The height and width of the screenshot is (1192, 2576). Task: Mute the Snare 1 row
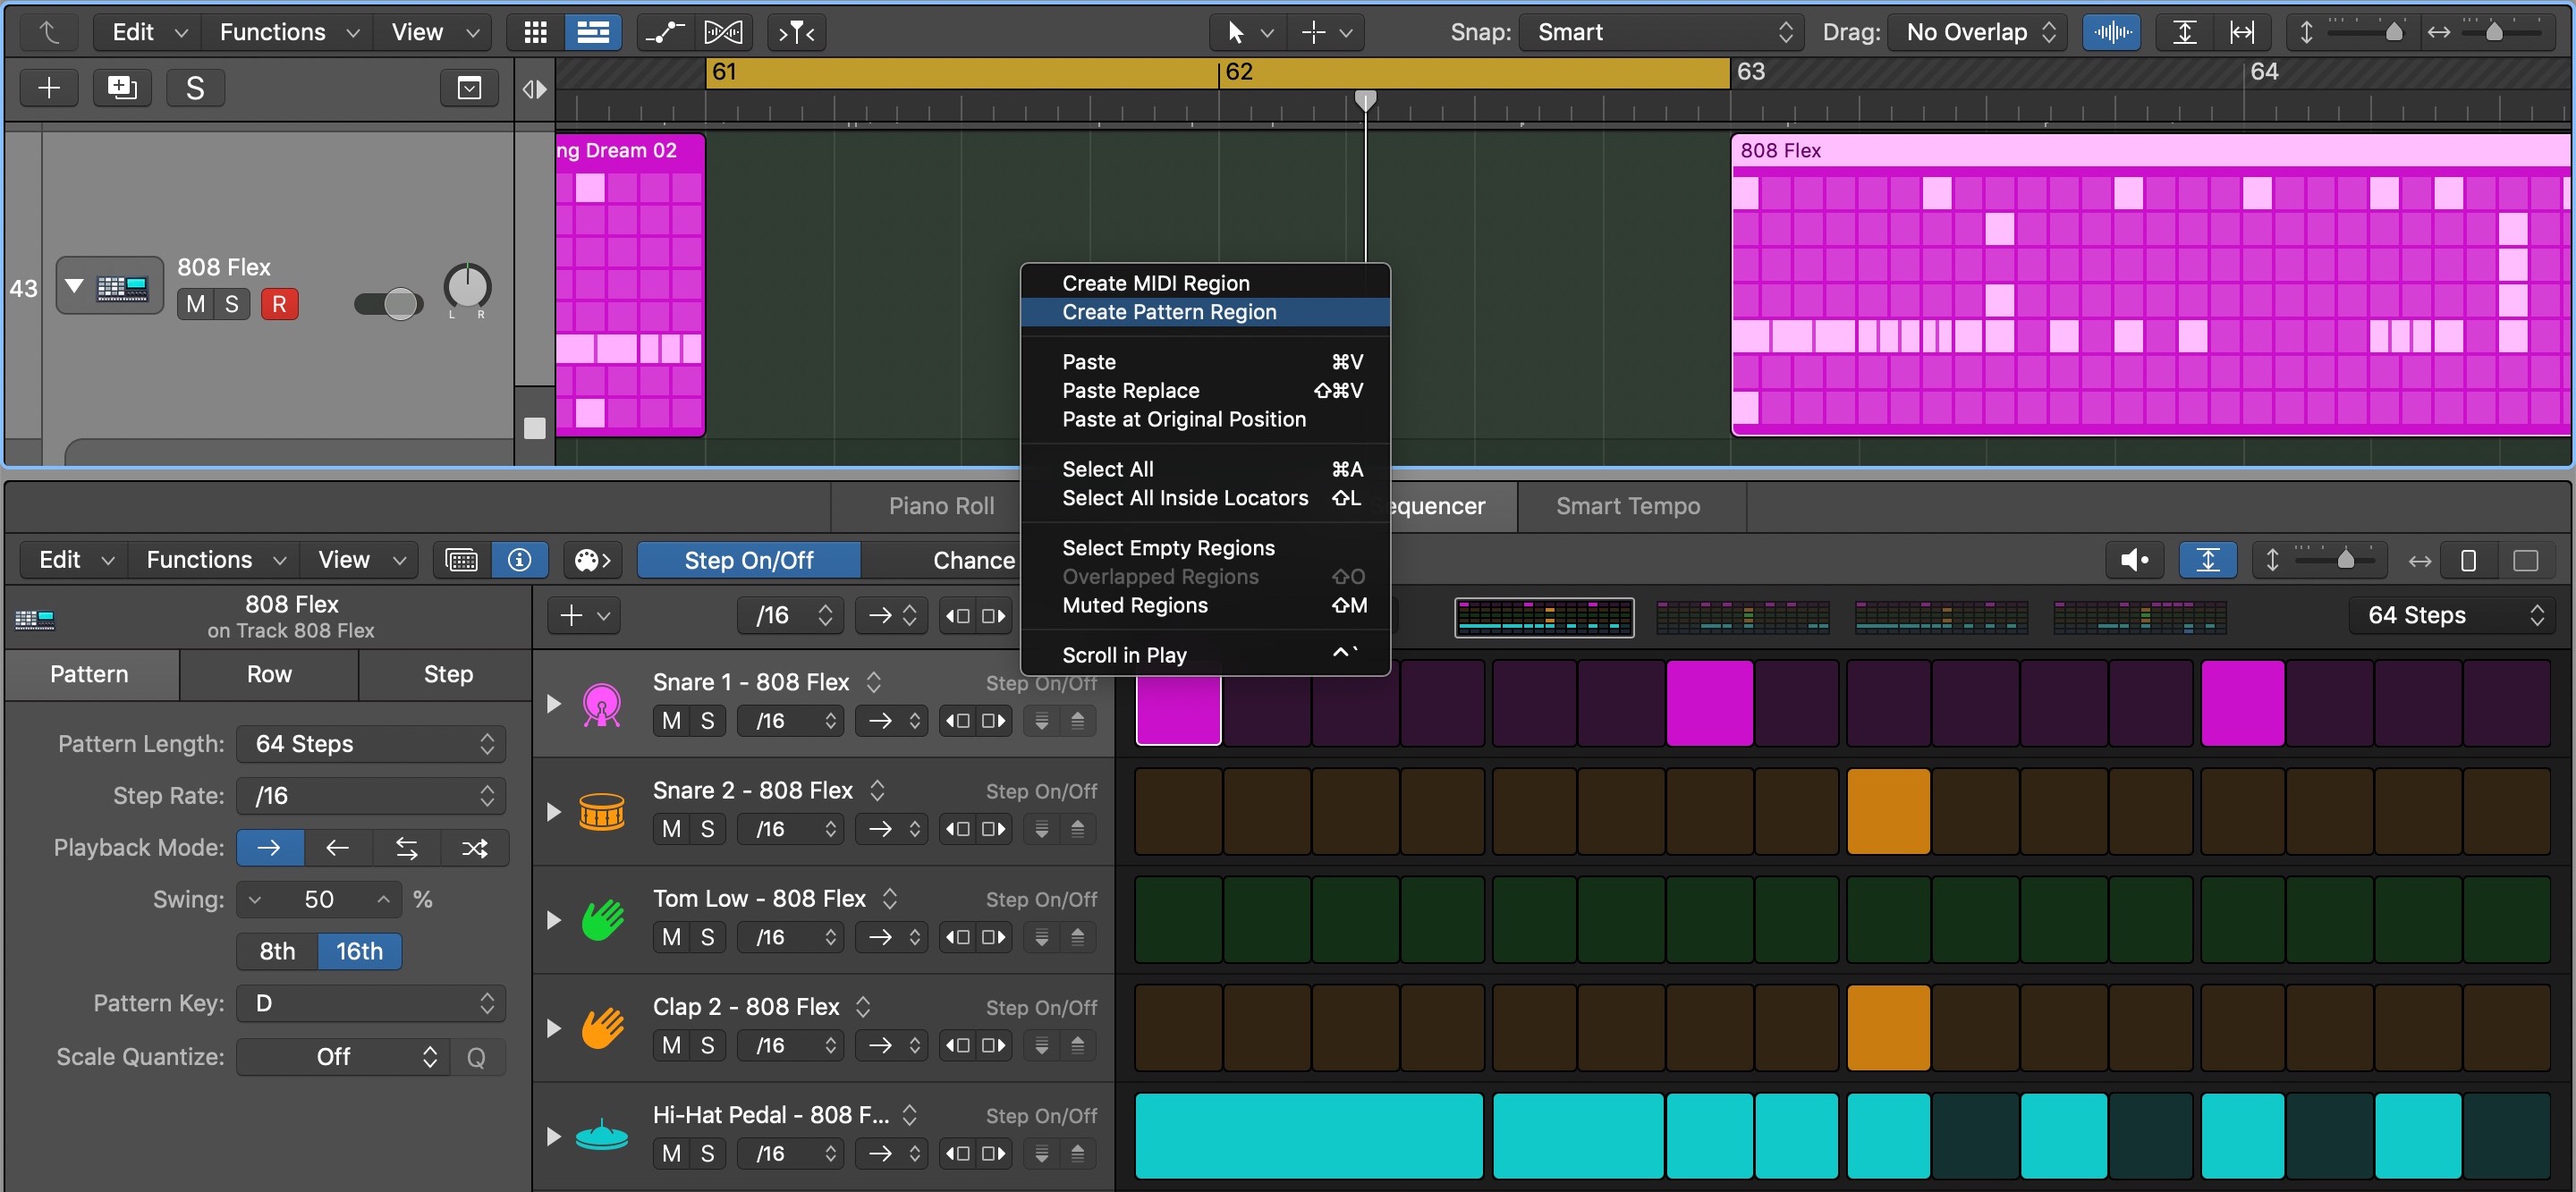pos(670,719)
